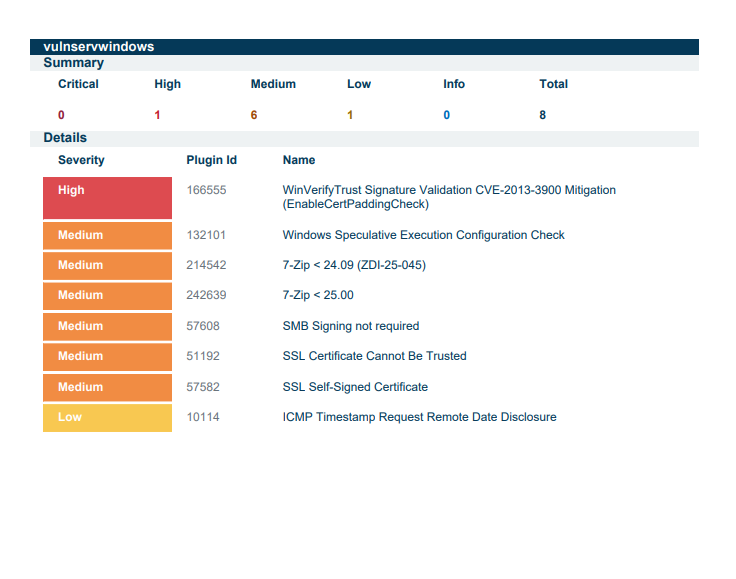
Task: Click the Medium severity cell for SMB Signing
Action: [107, 327]
